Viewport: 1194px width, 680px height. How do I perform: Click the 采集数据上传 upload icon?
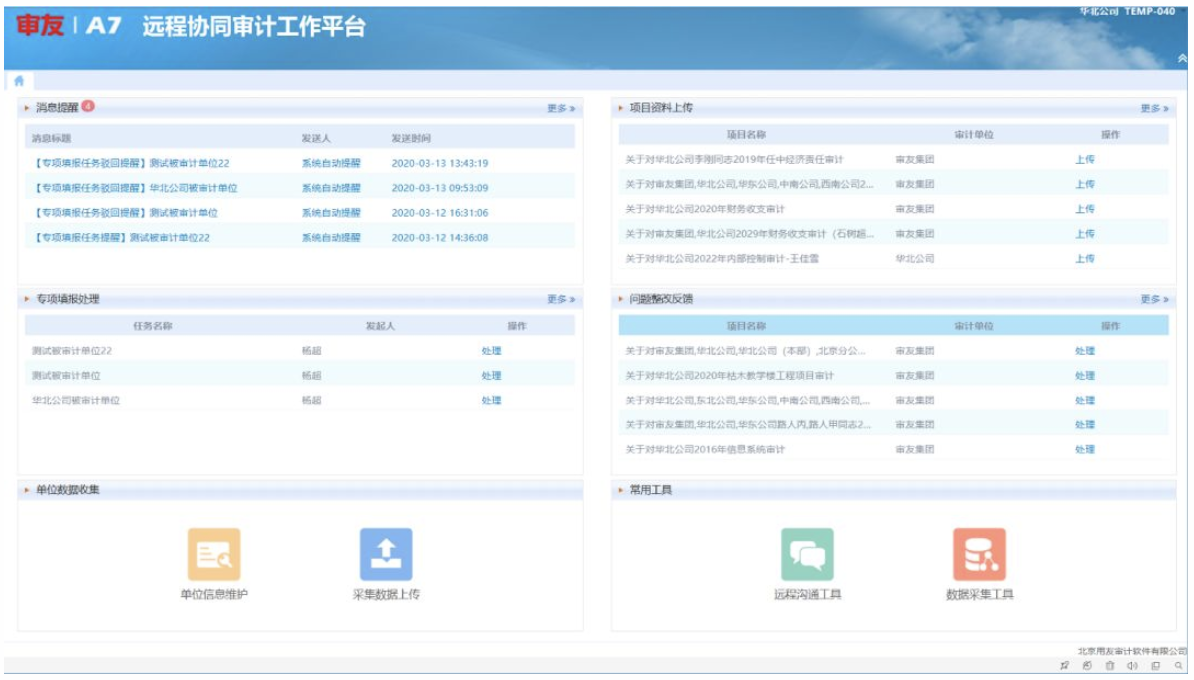386,554
